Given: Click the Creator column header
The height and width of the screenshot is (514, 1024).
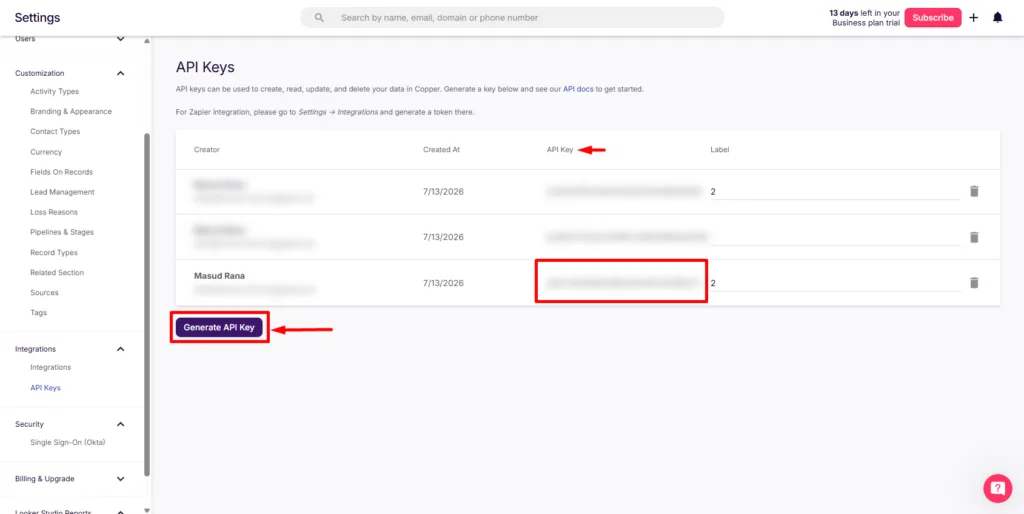Looking at the screenshot, I should click(206, 150).
